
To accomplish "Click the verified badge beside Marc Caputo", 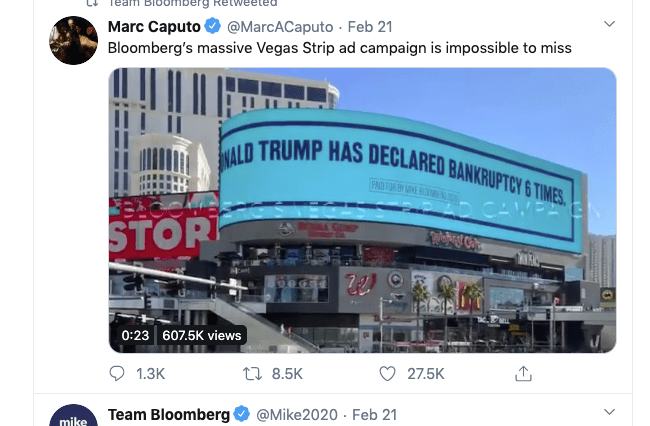I will [x=213, y=26].
